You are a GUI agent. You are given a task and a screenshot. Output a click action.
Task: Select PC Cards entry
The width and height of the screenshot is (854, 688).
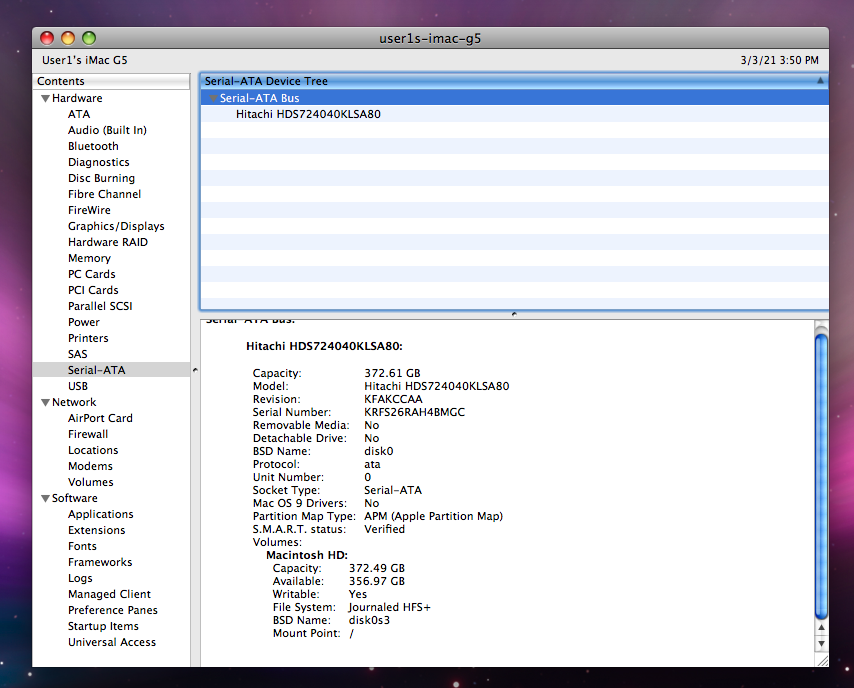pos(92,274)
